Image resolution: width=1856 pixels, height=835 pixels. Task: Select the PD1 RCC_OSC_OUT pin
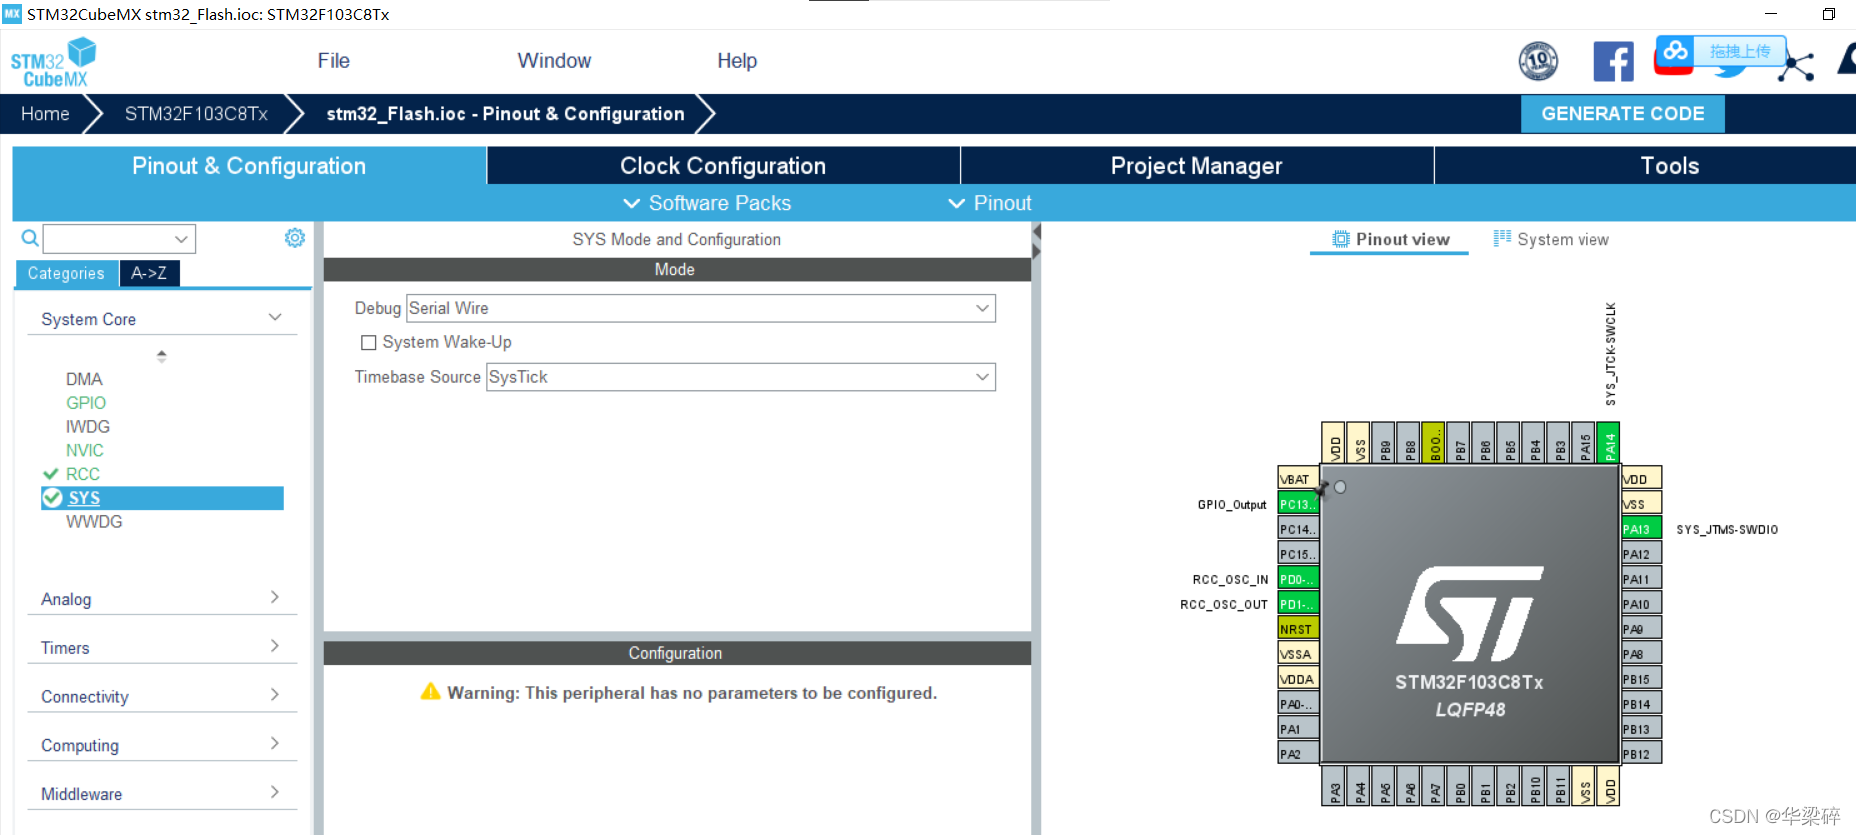(x=1298, y=604)
